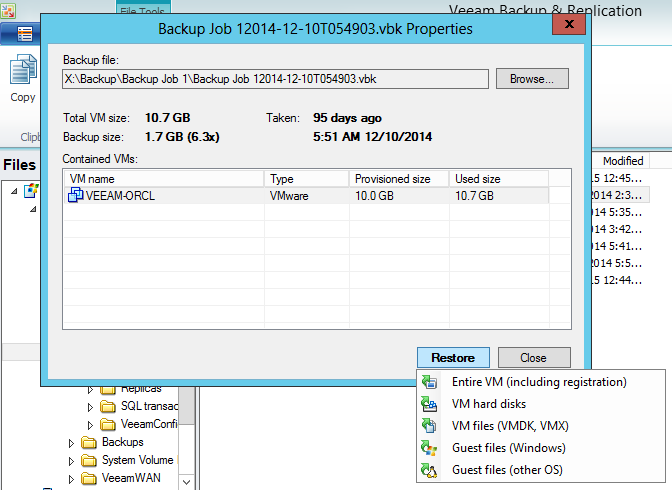672x490 pixels.
Task: Open the File Tools ribbon tab
Action: pos(143,7)
